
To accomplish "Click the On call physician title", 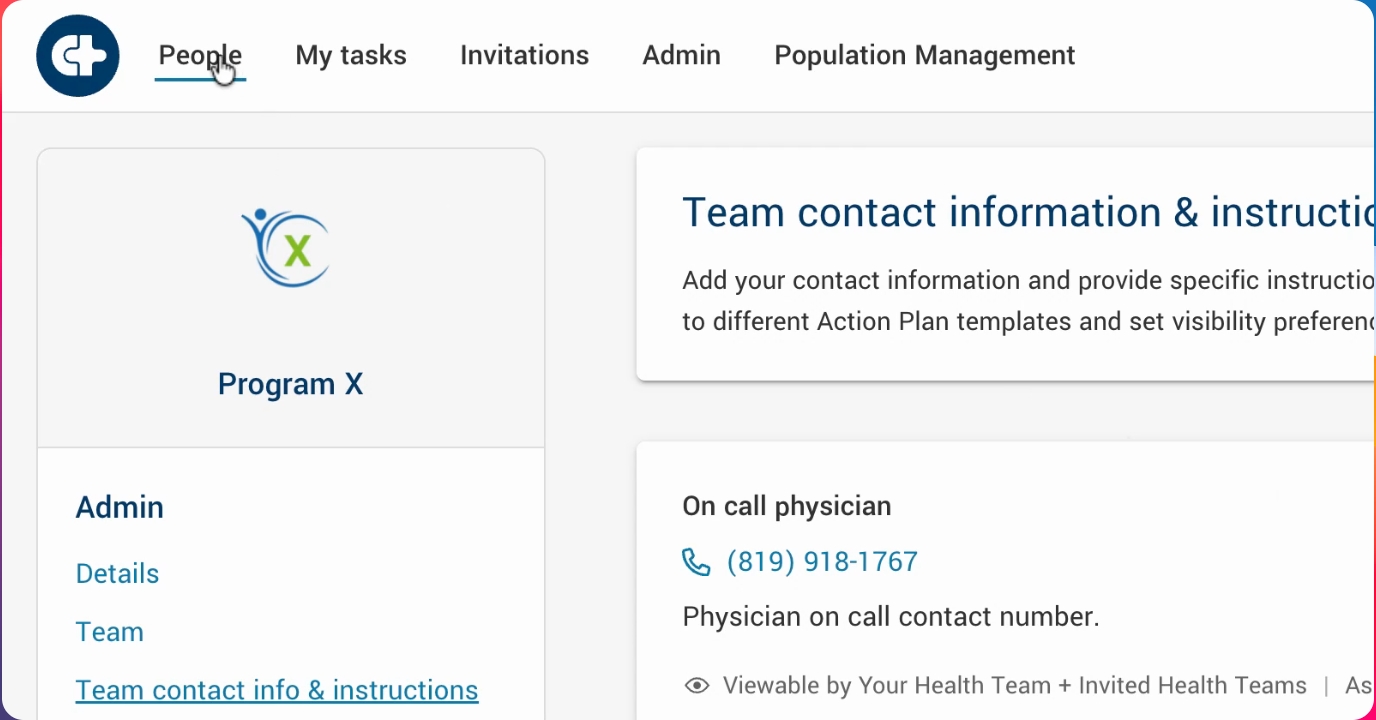I will [x=787, y=506].
